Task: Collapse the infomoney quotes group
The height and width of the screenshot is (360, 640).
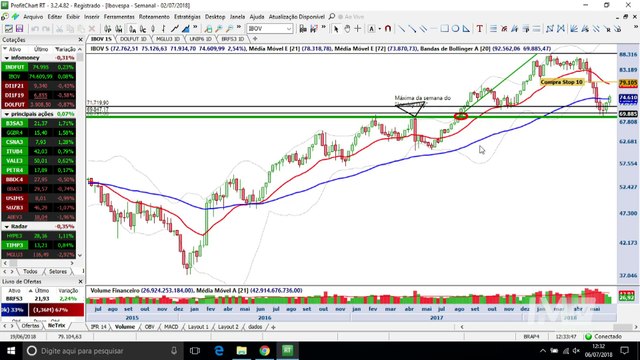Action: [7, 58]
